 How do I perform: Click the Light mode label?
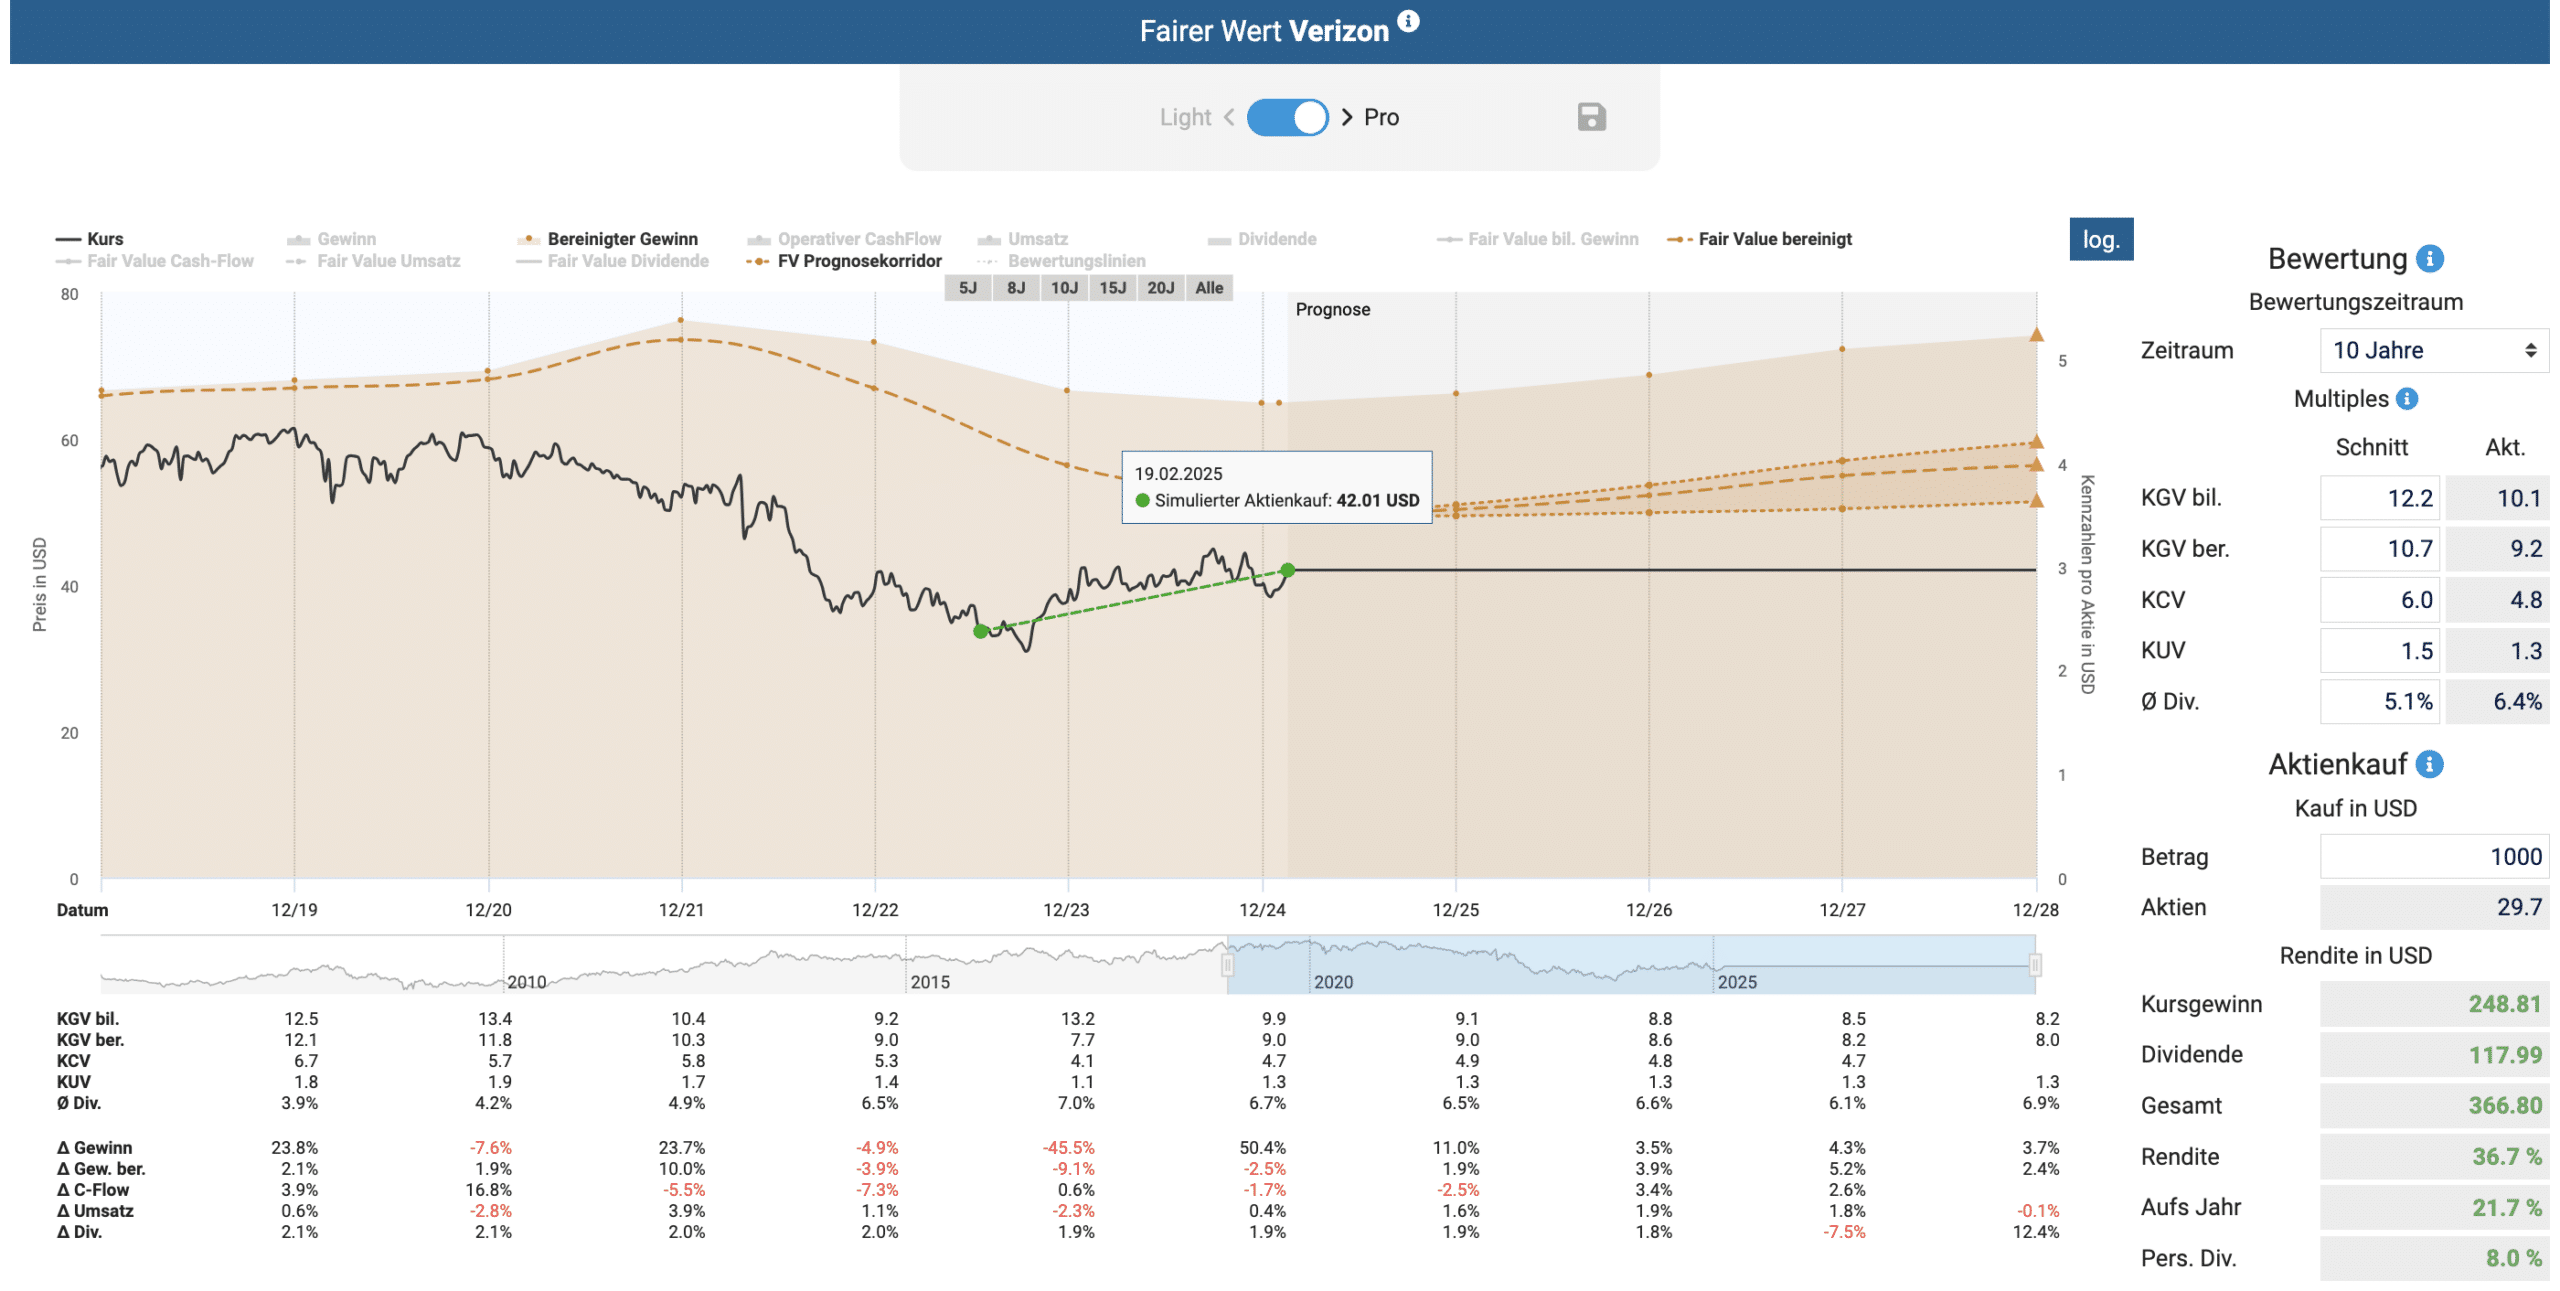click(1185, 117)
